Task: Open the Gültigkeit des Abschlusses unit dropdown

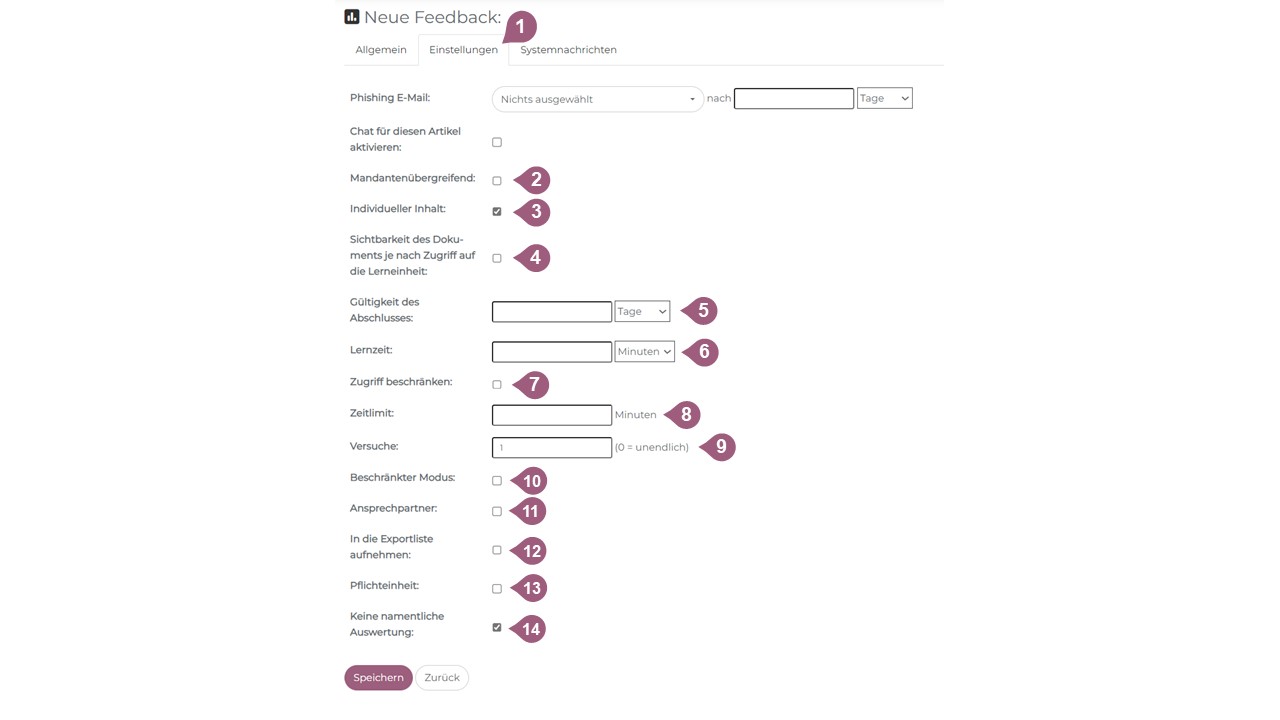Action: [642, 311]
